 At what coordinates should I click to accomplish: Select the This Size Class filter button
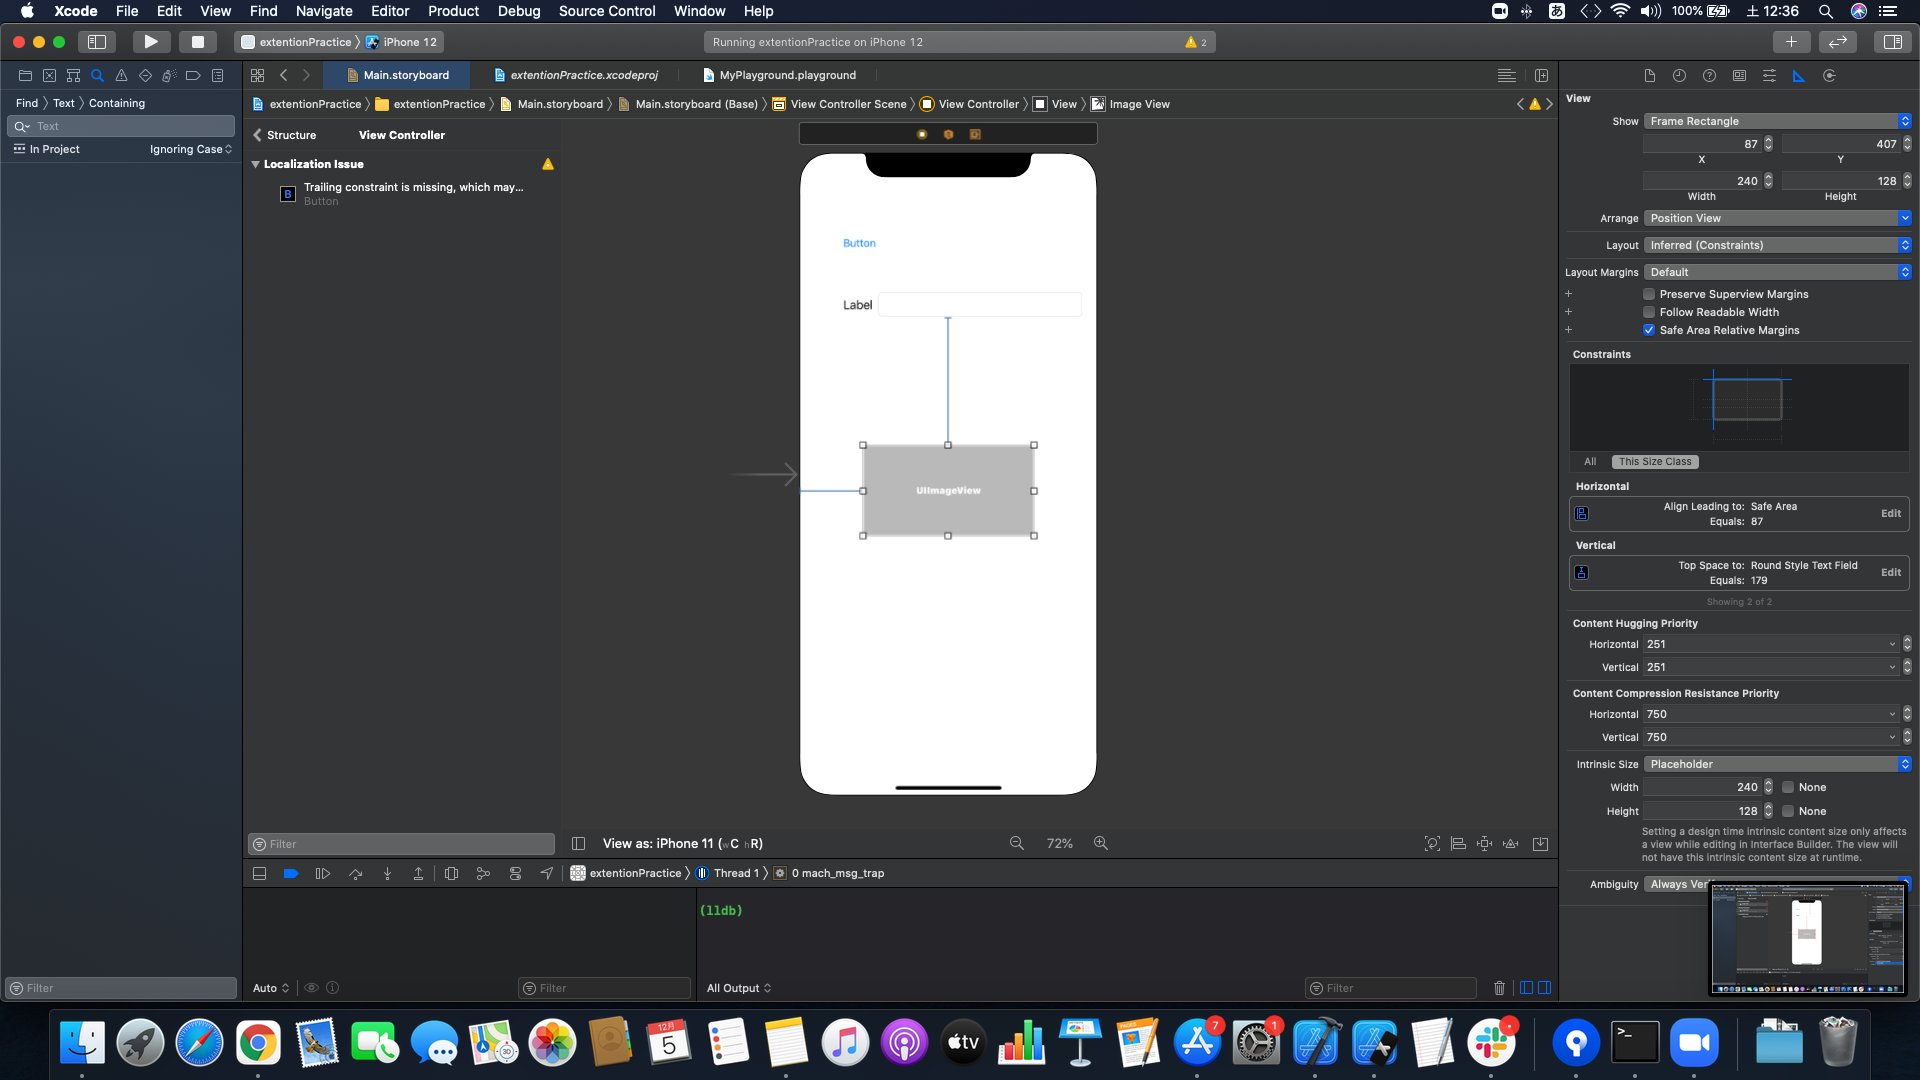(1655, 462)
